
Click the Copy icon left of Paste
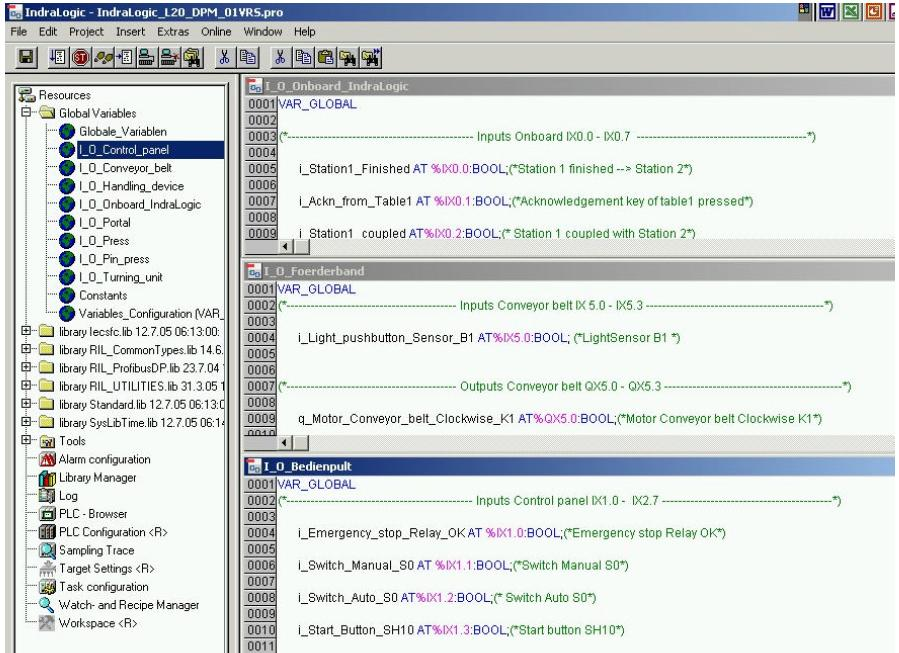pyautogui.click(x=303, y=57)
